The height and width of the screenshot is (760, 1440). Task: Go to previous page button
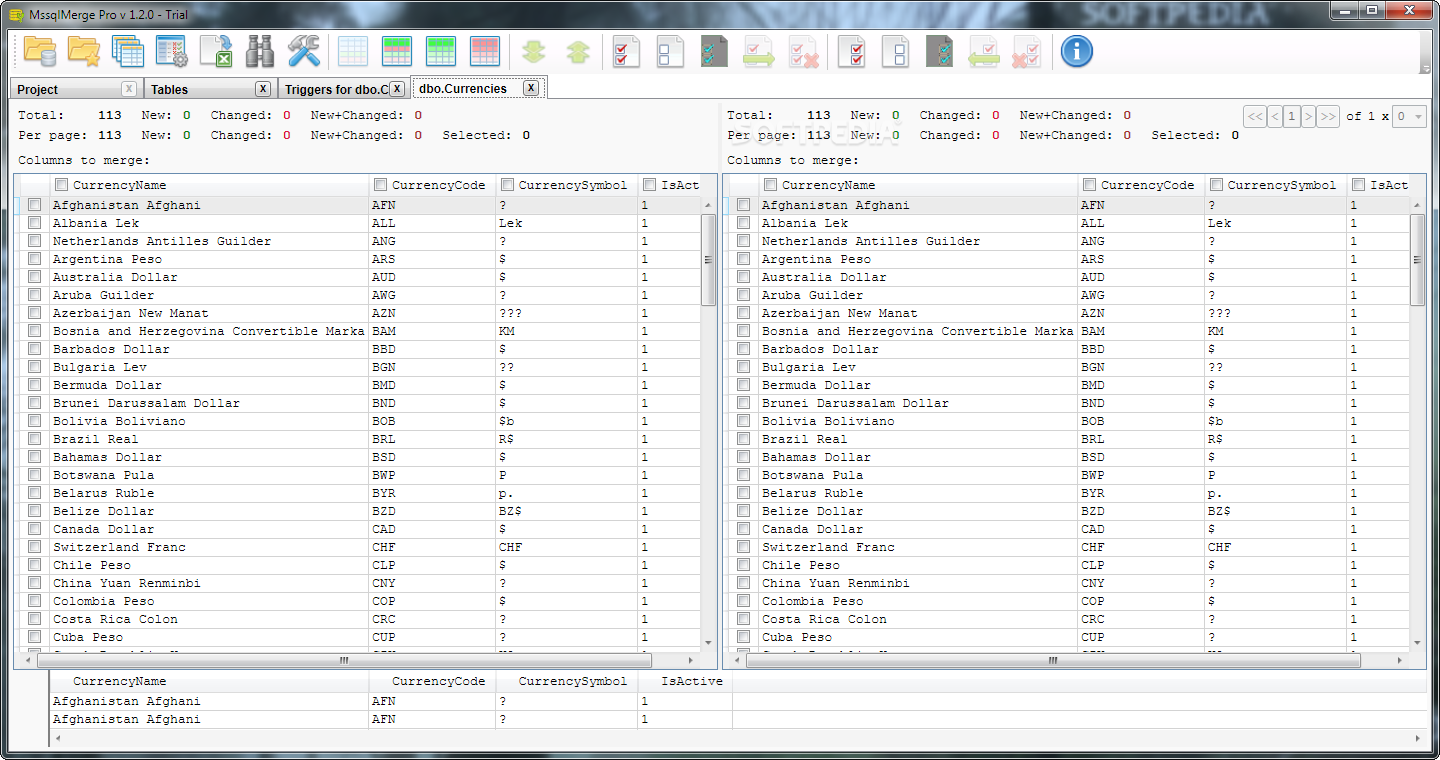pyautogui.click(x=1275, y=116)
